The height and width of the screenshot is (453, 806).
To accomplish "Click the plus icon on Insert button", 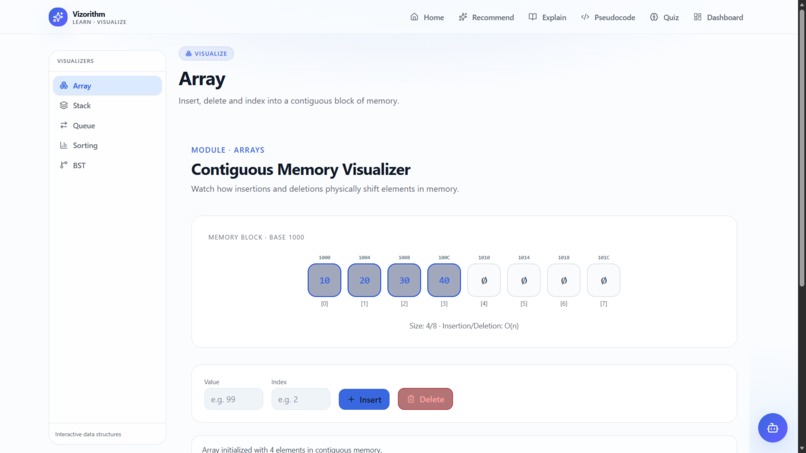I will click(352, 399).
